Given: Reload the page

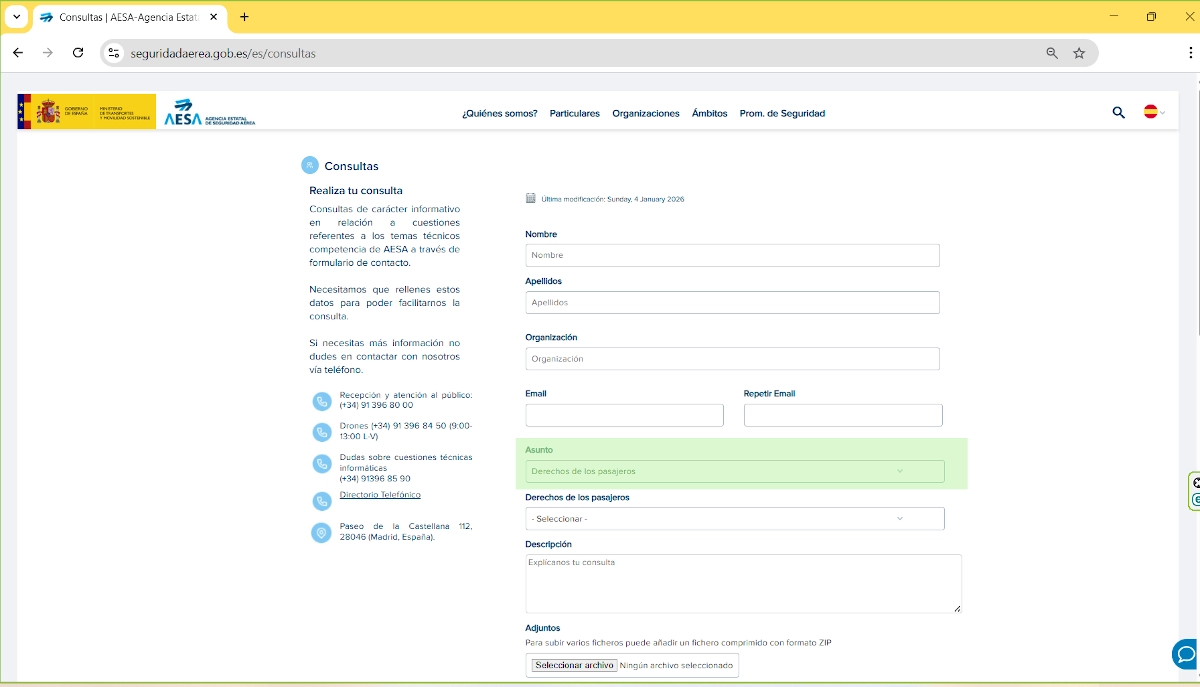Looking at the screenshot, I should point(78,53).
